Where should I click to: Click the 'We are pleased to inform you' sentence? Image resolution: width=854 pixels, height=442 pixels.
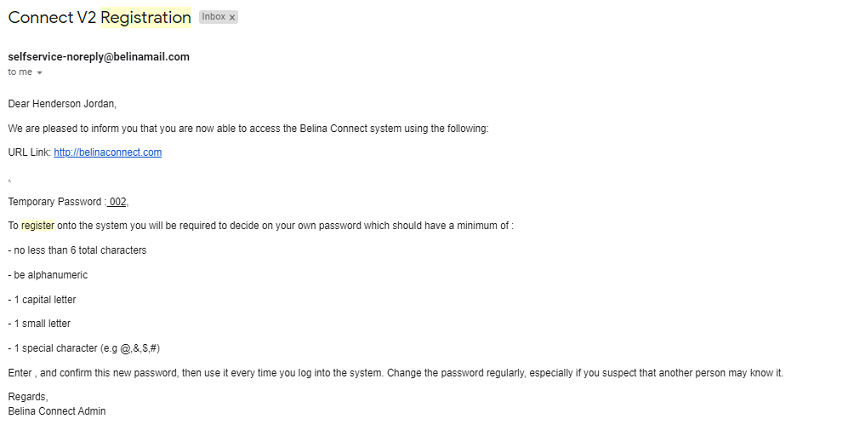[x=248, y=128]
